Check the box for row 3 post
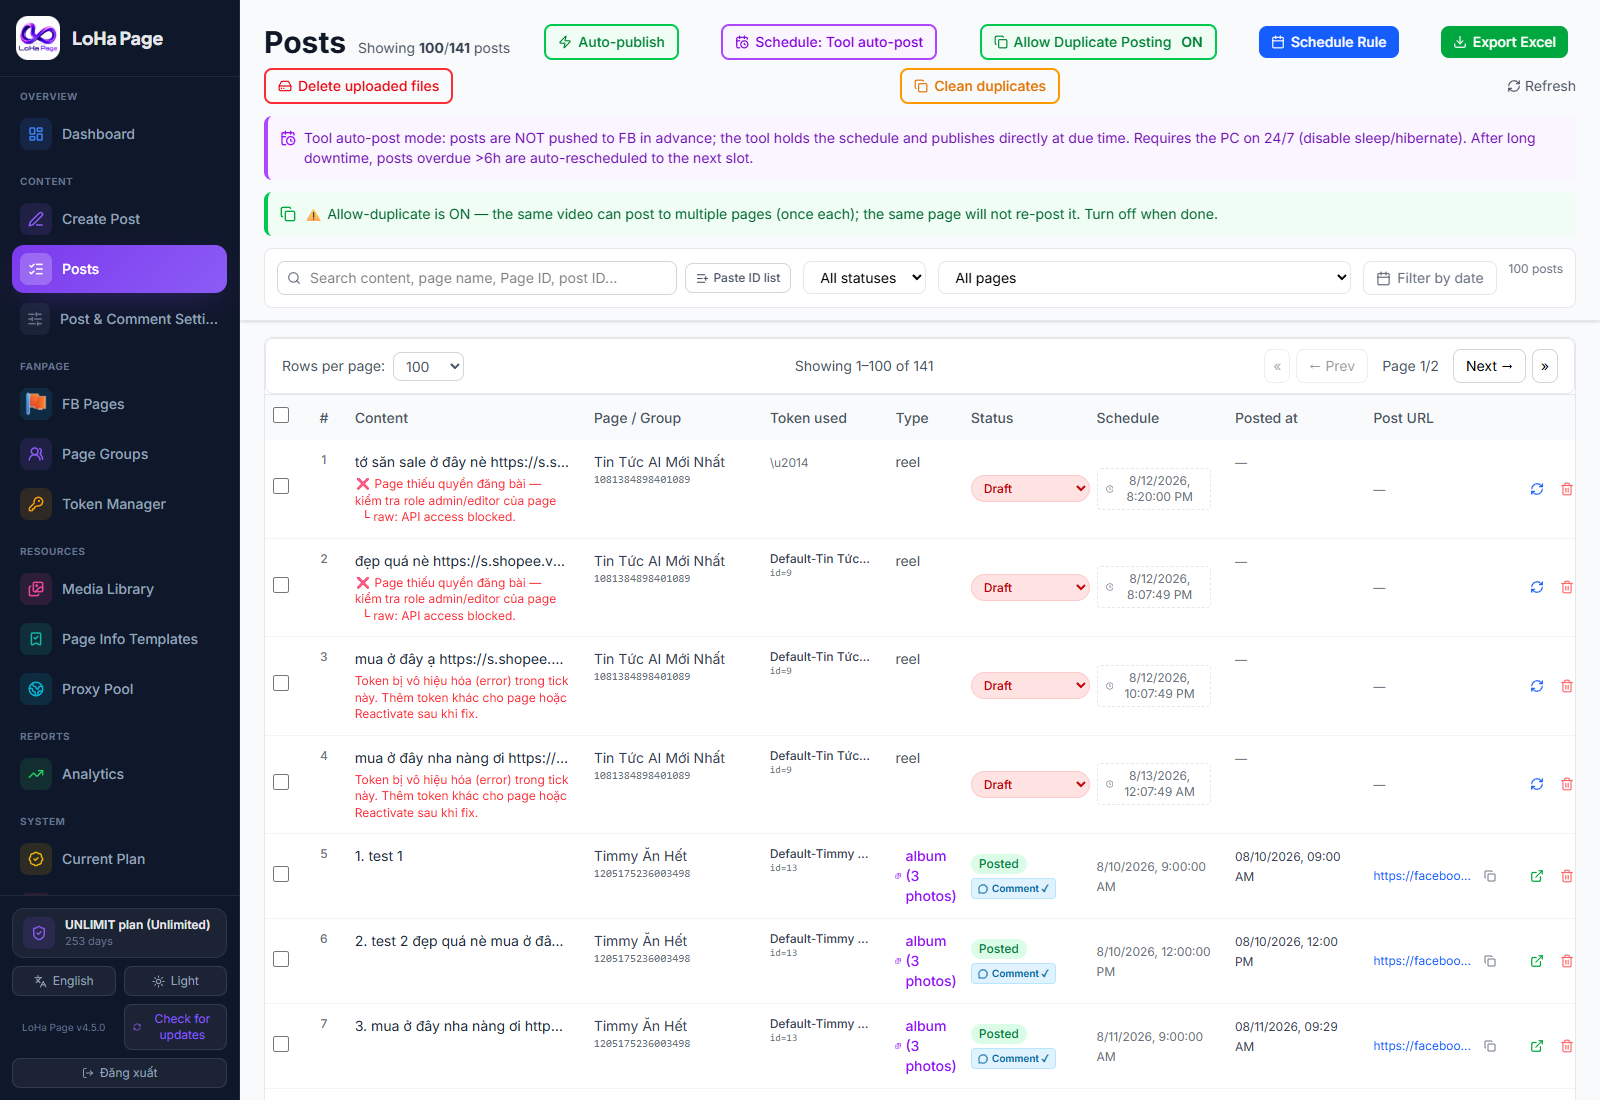The width and height of the screenshot is (1600, 1100). 281,683
